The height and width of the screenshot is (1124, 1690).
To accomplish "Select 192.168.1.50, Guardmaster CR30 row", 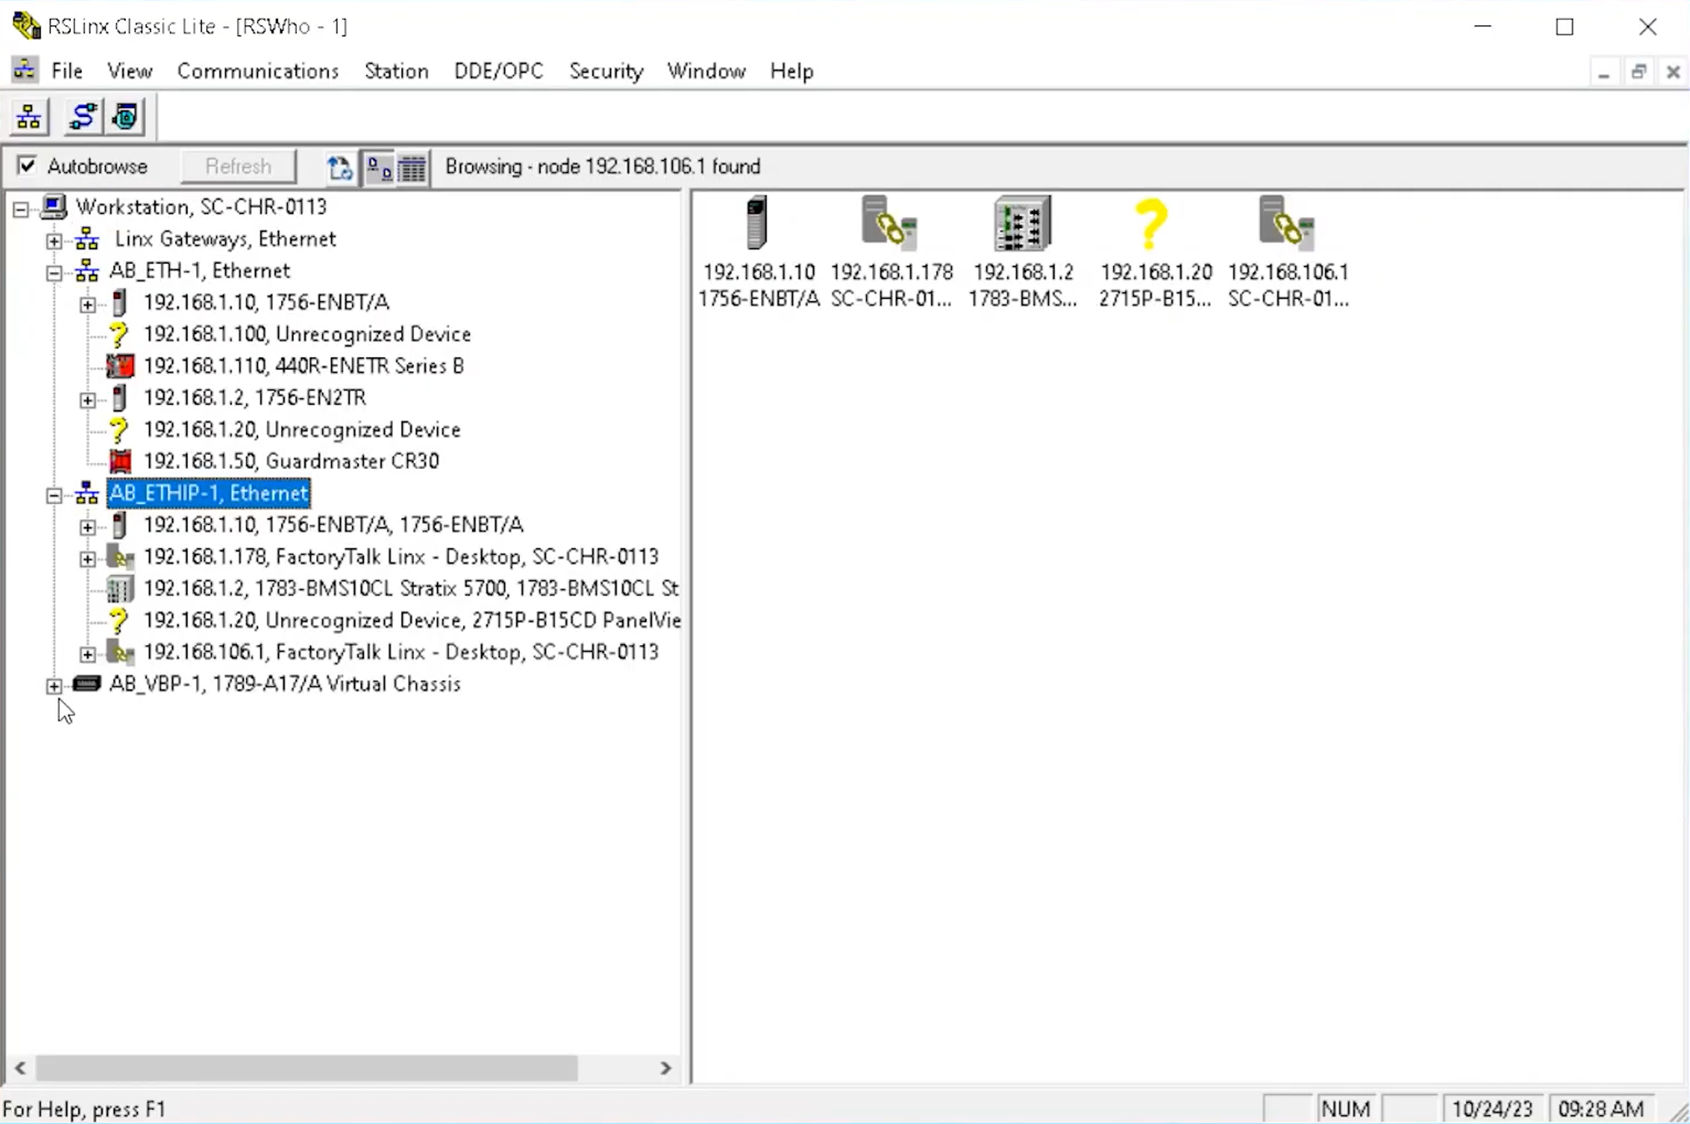I will tap(291, 461).
